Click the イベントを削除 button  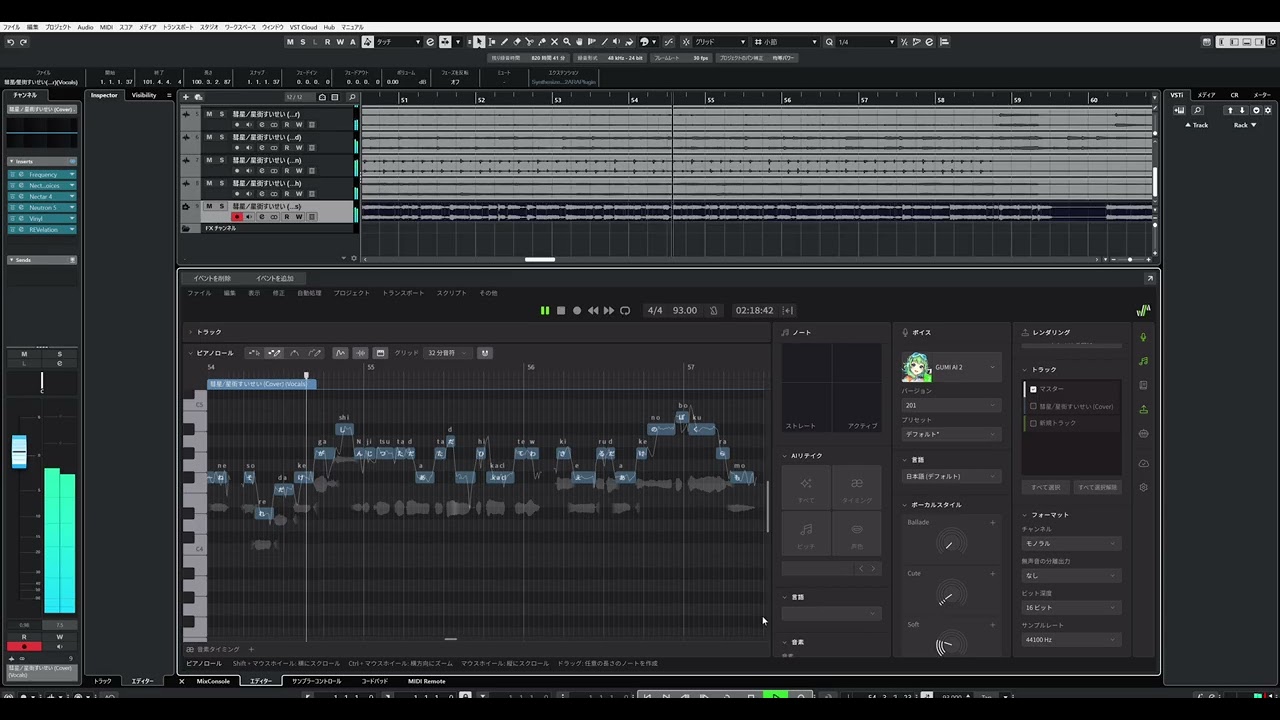pos(212,278)
